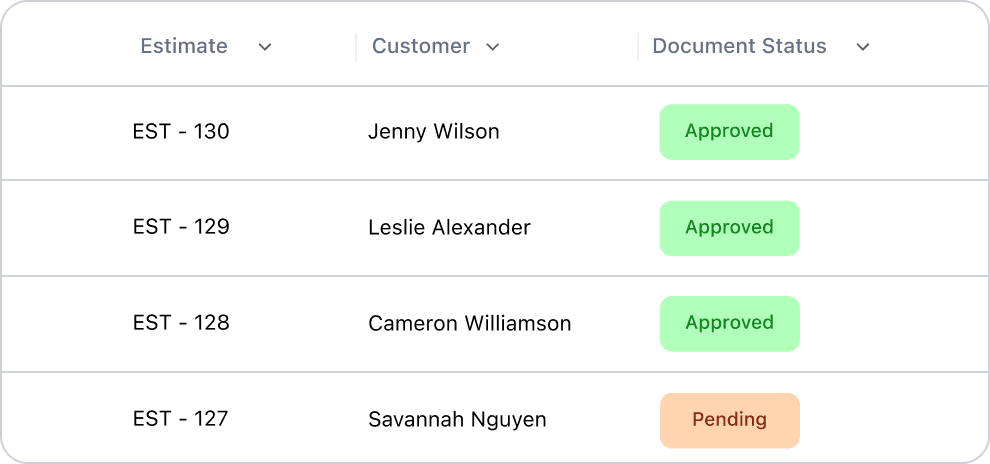Open the Customer column chevron menu

coord(493,47)
